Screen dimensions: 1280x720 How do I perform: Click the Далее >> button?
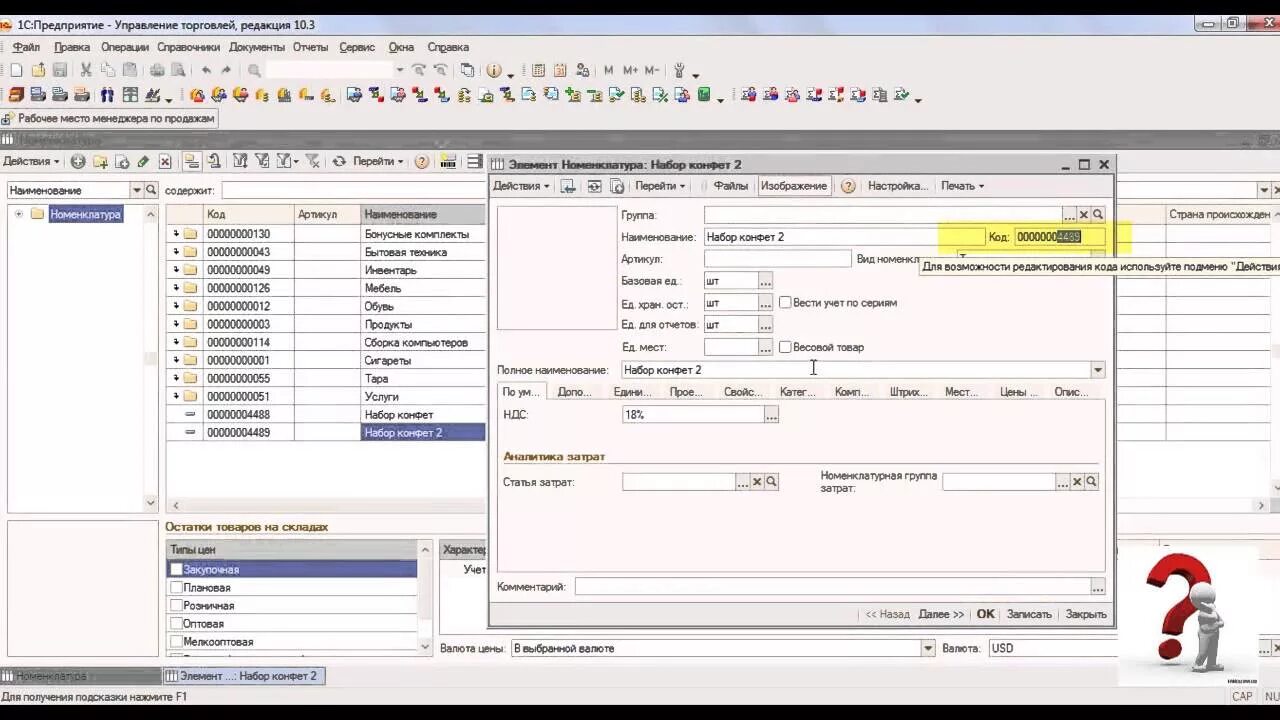click(x=941, y=614)
